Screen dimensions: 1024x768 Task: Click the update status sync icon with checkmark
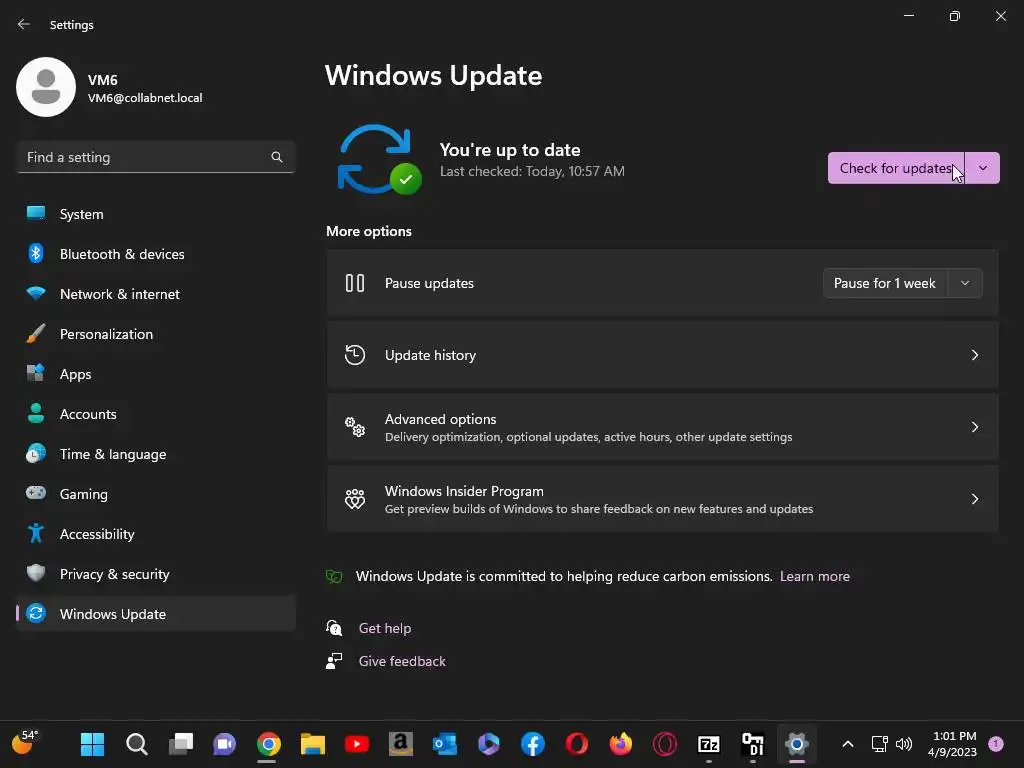pyautogui.click(x=379, y=159)
